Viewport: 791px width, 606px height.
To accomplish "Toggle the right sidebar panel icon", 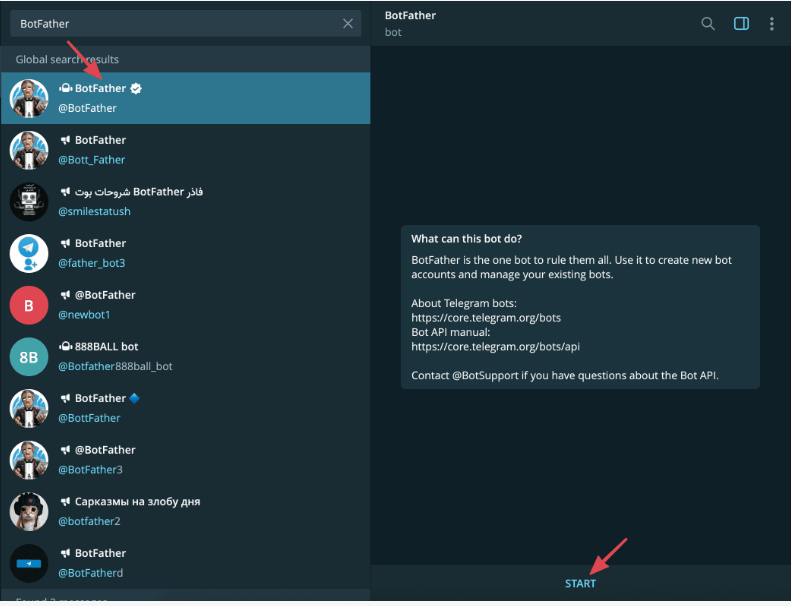I will (741, 24).
